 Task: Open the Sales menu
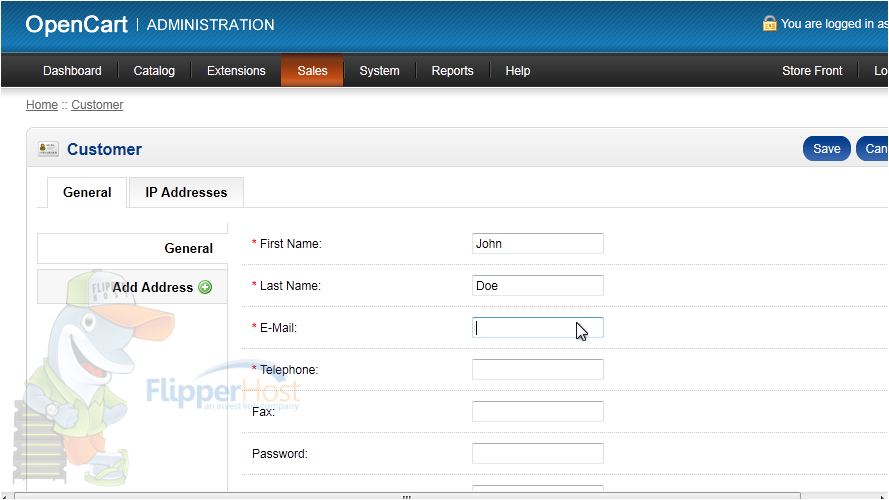[312, 71]
